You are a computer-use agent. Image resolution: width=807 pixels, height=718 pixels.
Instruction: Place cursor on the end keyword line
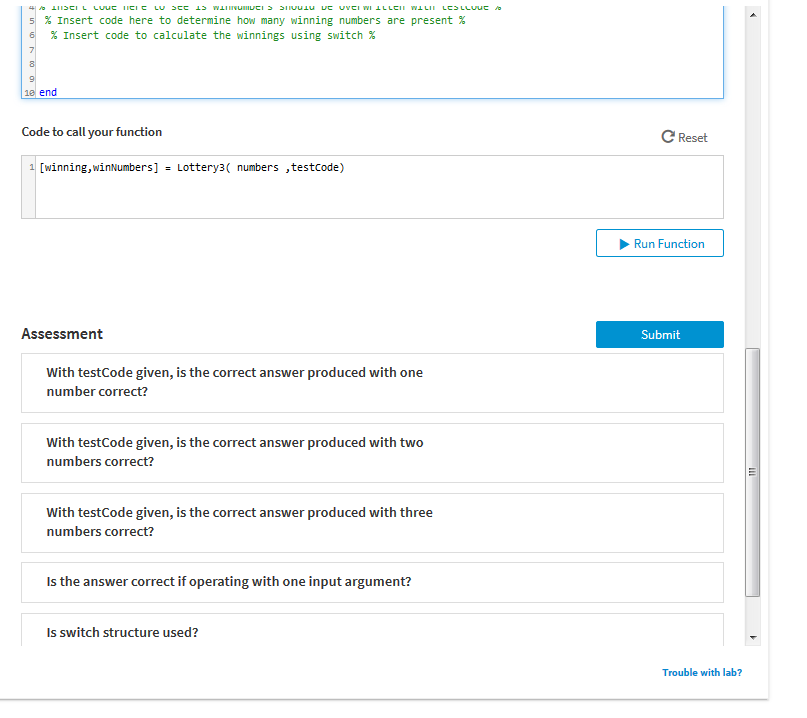click(x=47, y=92)
